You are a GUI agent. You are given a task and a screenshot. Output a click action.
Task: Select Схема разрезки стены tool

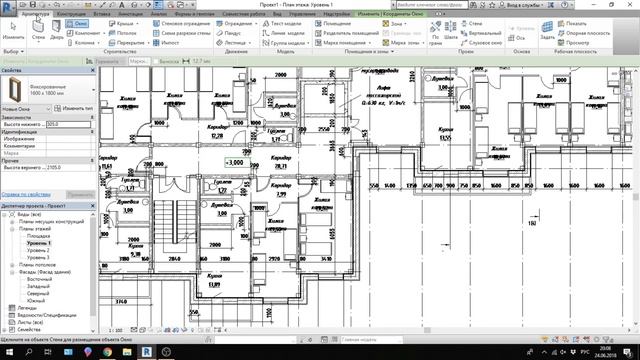(x=182, y=33)
